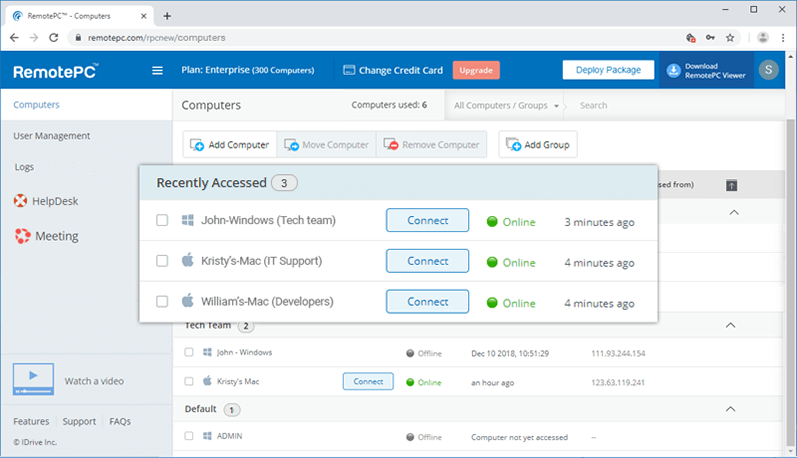Click the upload arrow icon in table header
Image resolution: width=797 pixels, height=458 pixels.
tap(731, 186)
